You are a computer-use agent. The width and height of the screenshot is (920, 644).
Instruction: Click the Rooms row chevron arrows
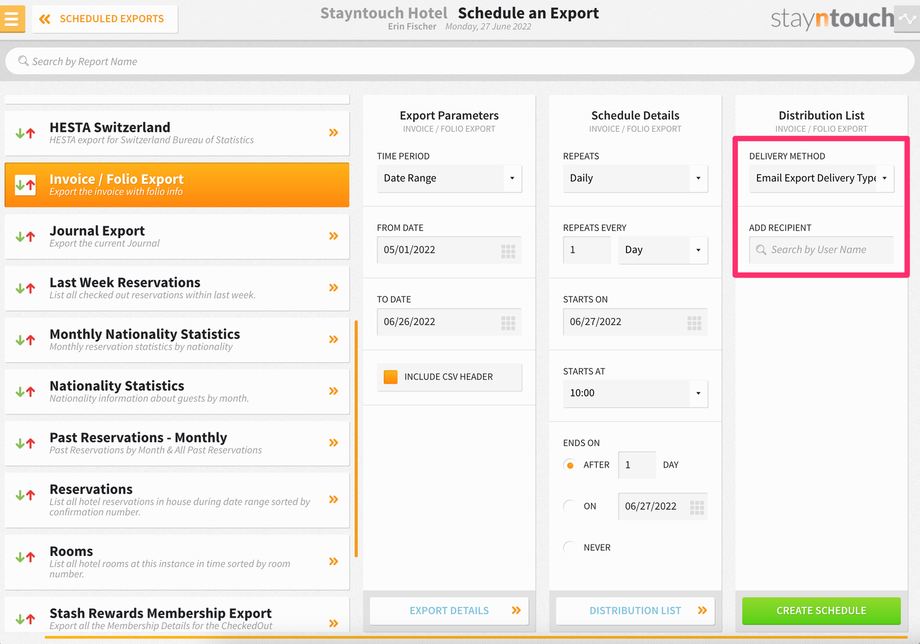coord(333,561)
